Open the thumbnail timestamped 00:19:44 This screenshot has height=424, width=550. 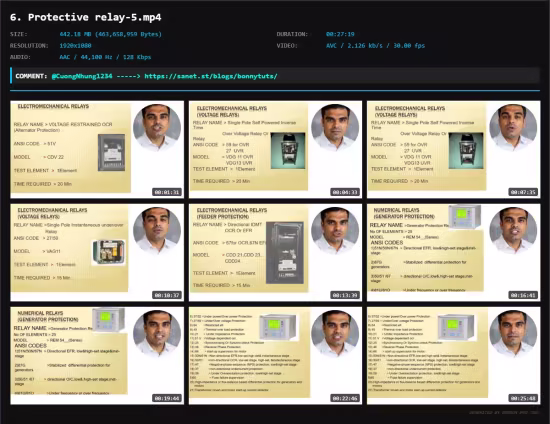97,356
